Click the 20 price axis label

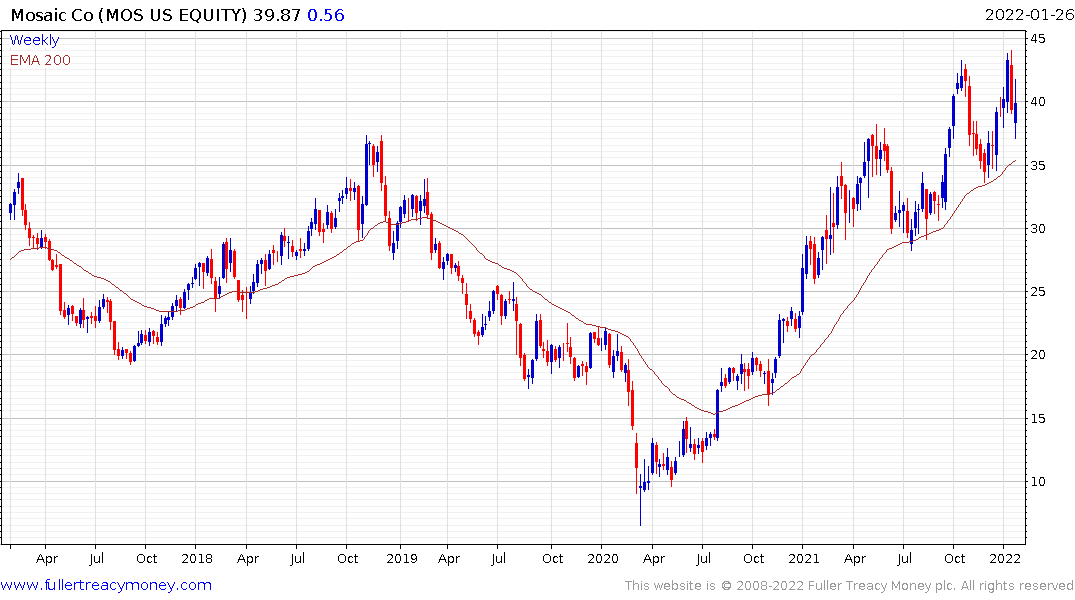coord(1038,355)
